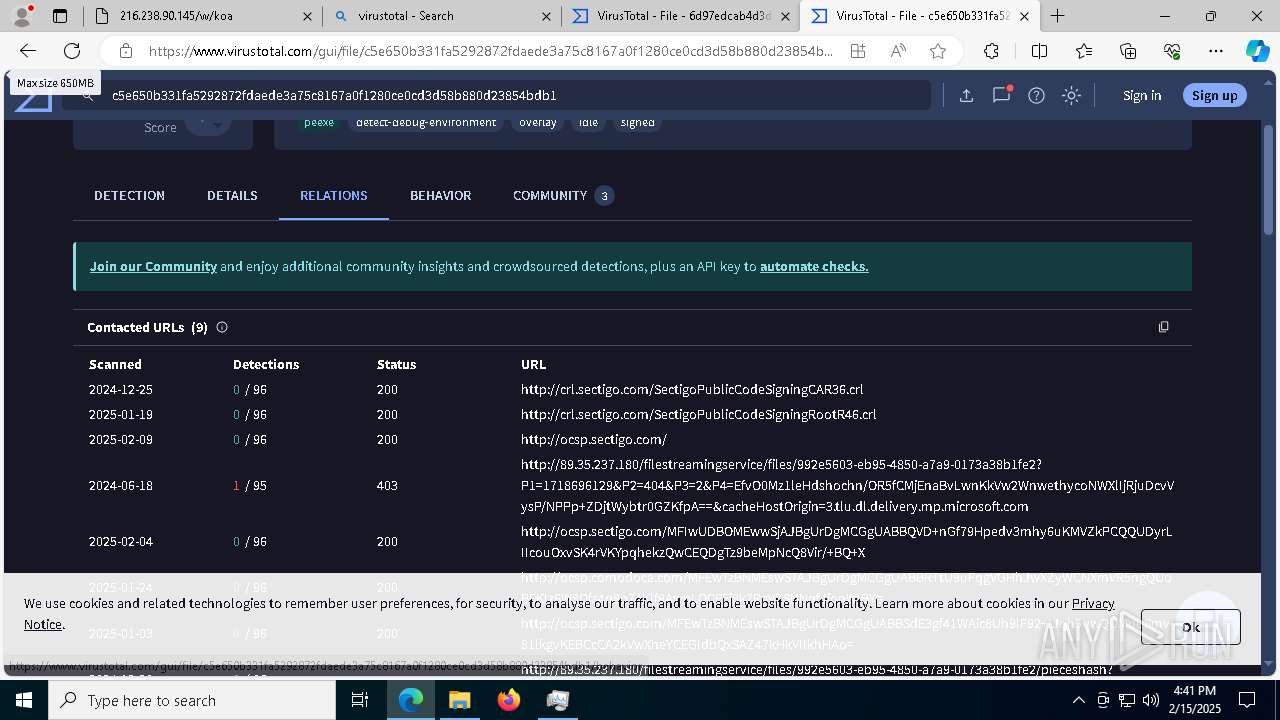This screenshot has width=1280, height=720.
Task: Toggle the VirusTotal light/dark theme
Action: click(1071, 95)
